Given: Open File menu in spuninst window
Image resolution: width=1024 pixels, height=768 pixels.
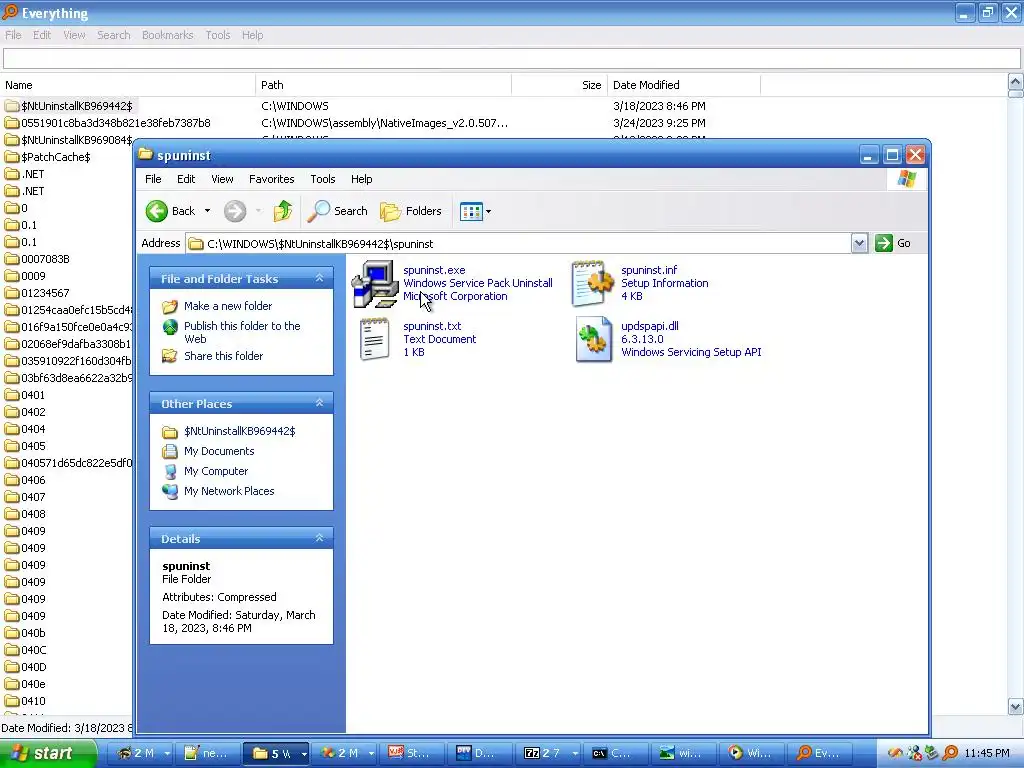Looking at the screenshot, I should tap(153, 179).
